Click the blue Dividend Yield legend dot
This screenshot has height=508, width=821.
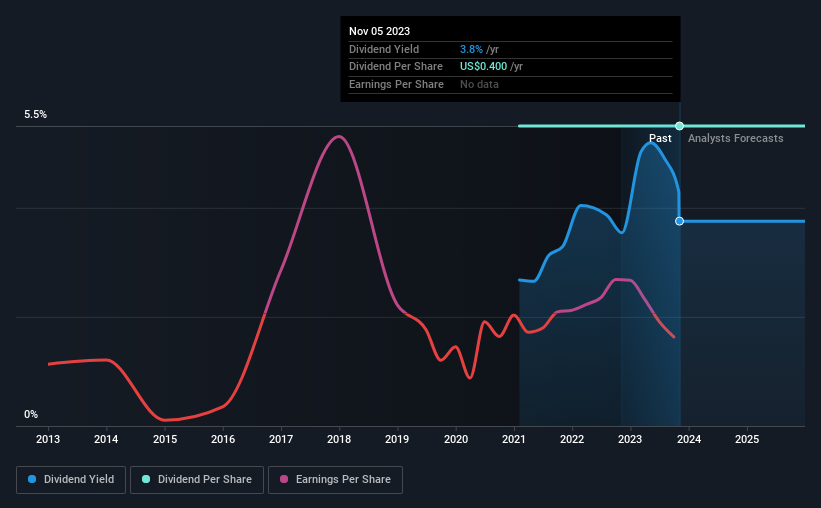[x=32, y=479]
